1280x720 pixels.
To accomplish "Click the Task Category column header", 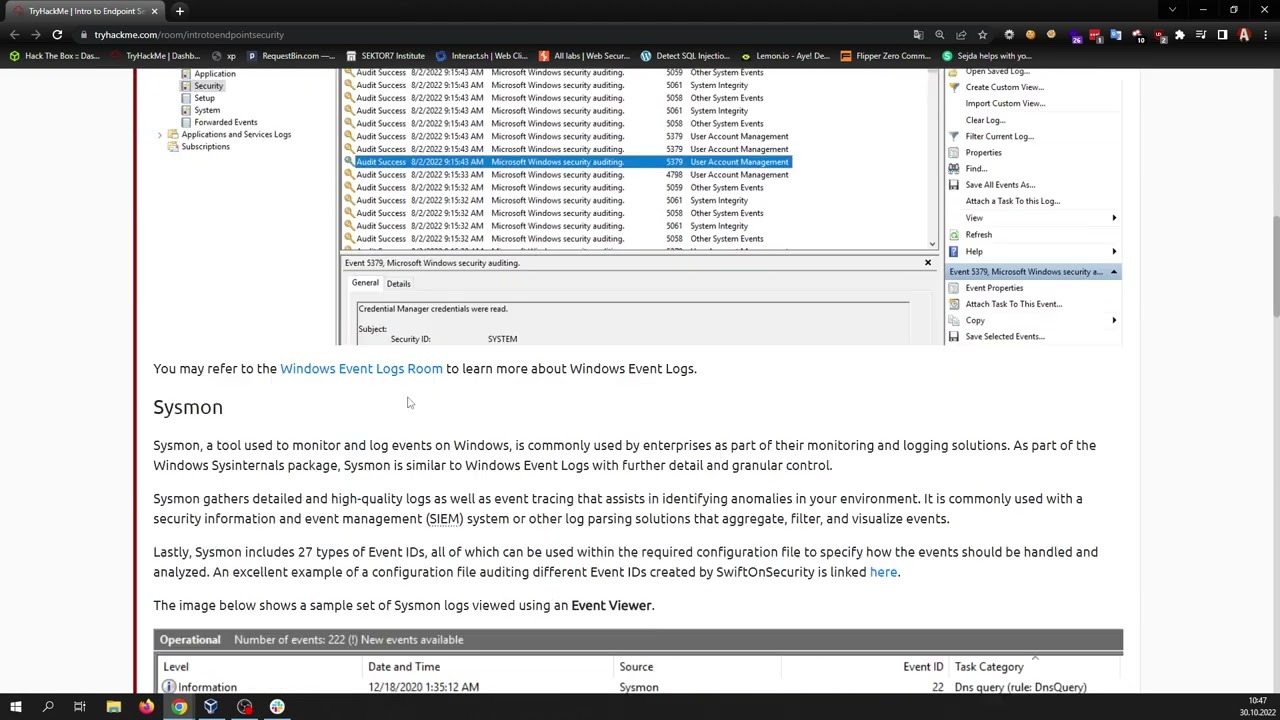I will click(989, 667).
